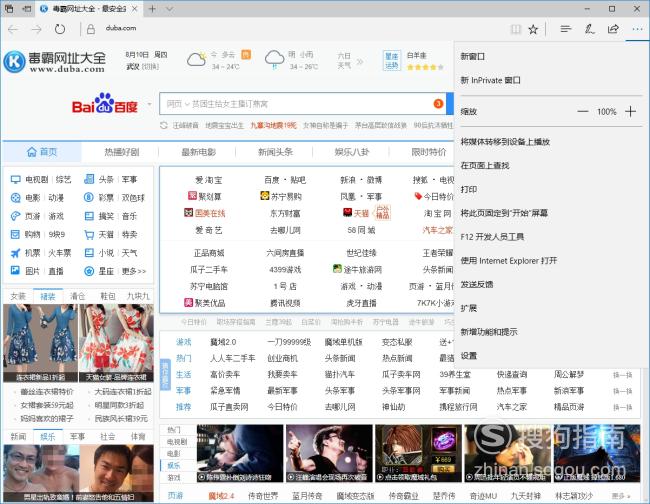Open reading view book icon
Viewport: 650px width, 504px height.
[x=516, y=29]
